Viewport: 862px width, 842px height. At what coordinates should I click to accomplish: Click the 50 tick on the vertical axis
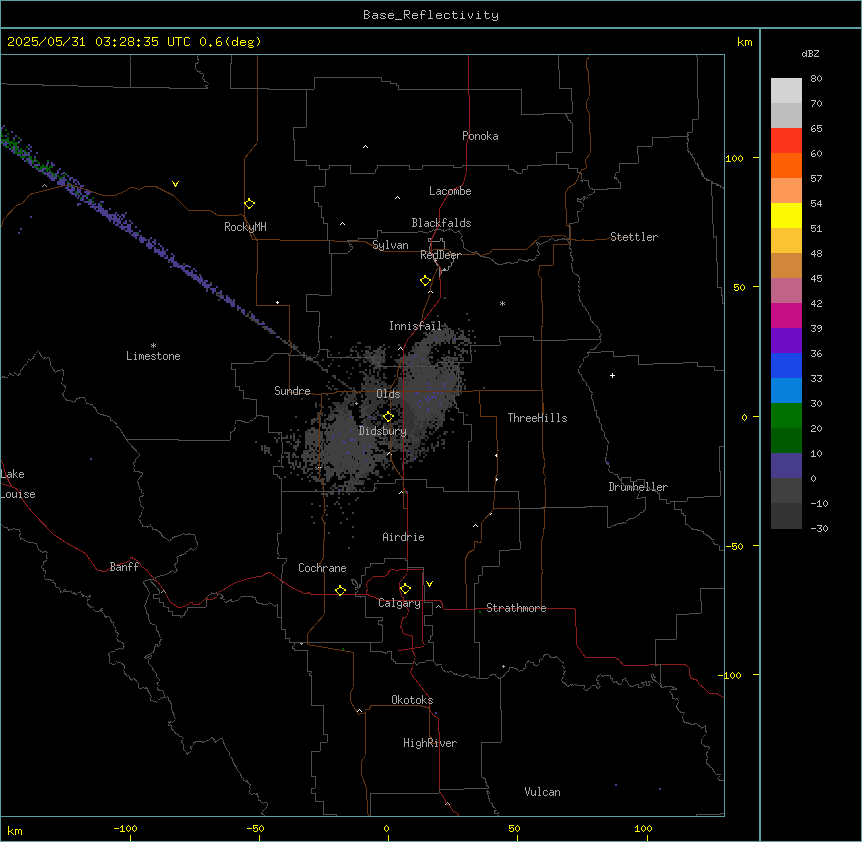[739, 287]
